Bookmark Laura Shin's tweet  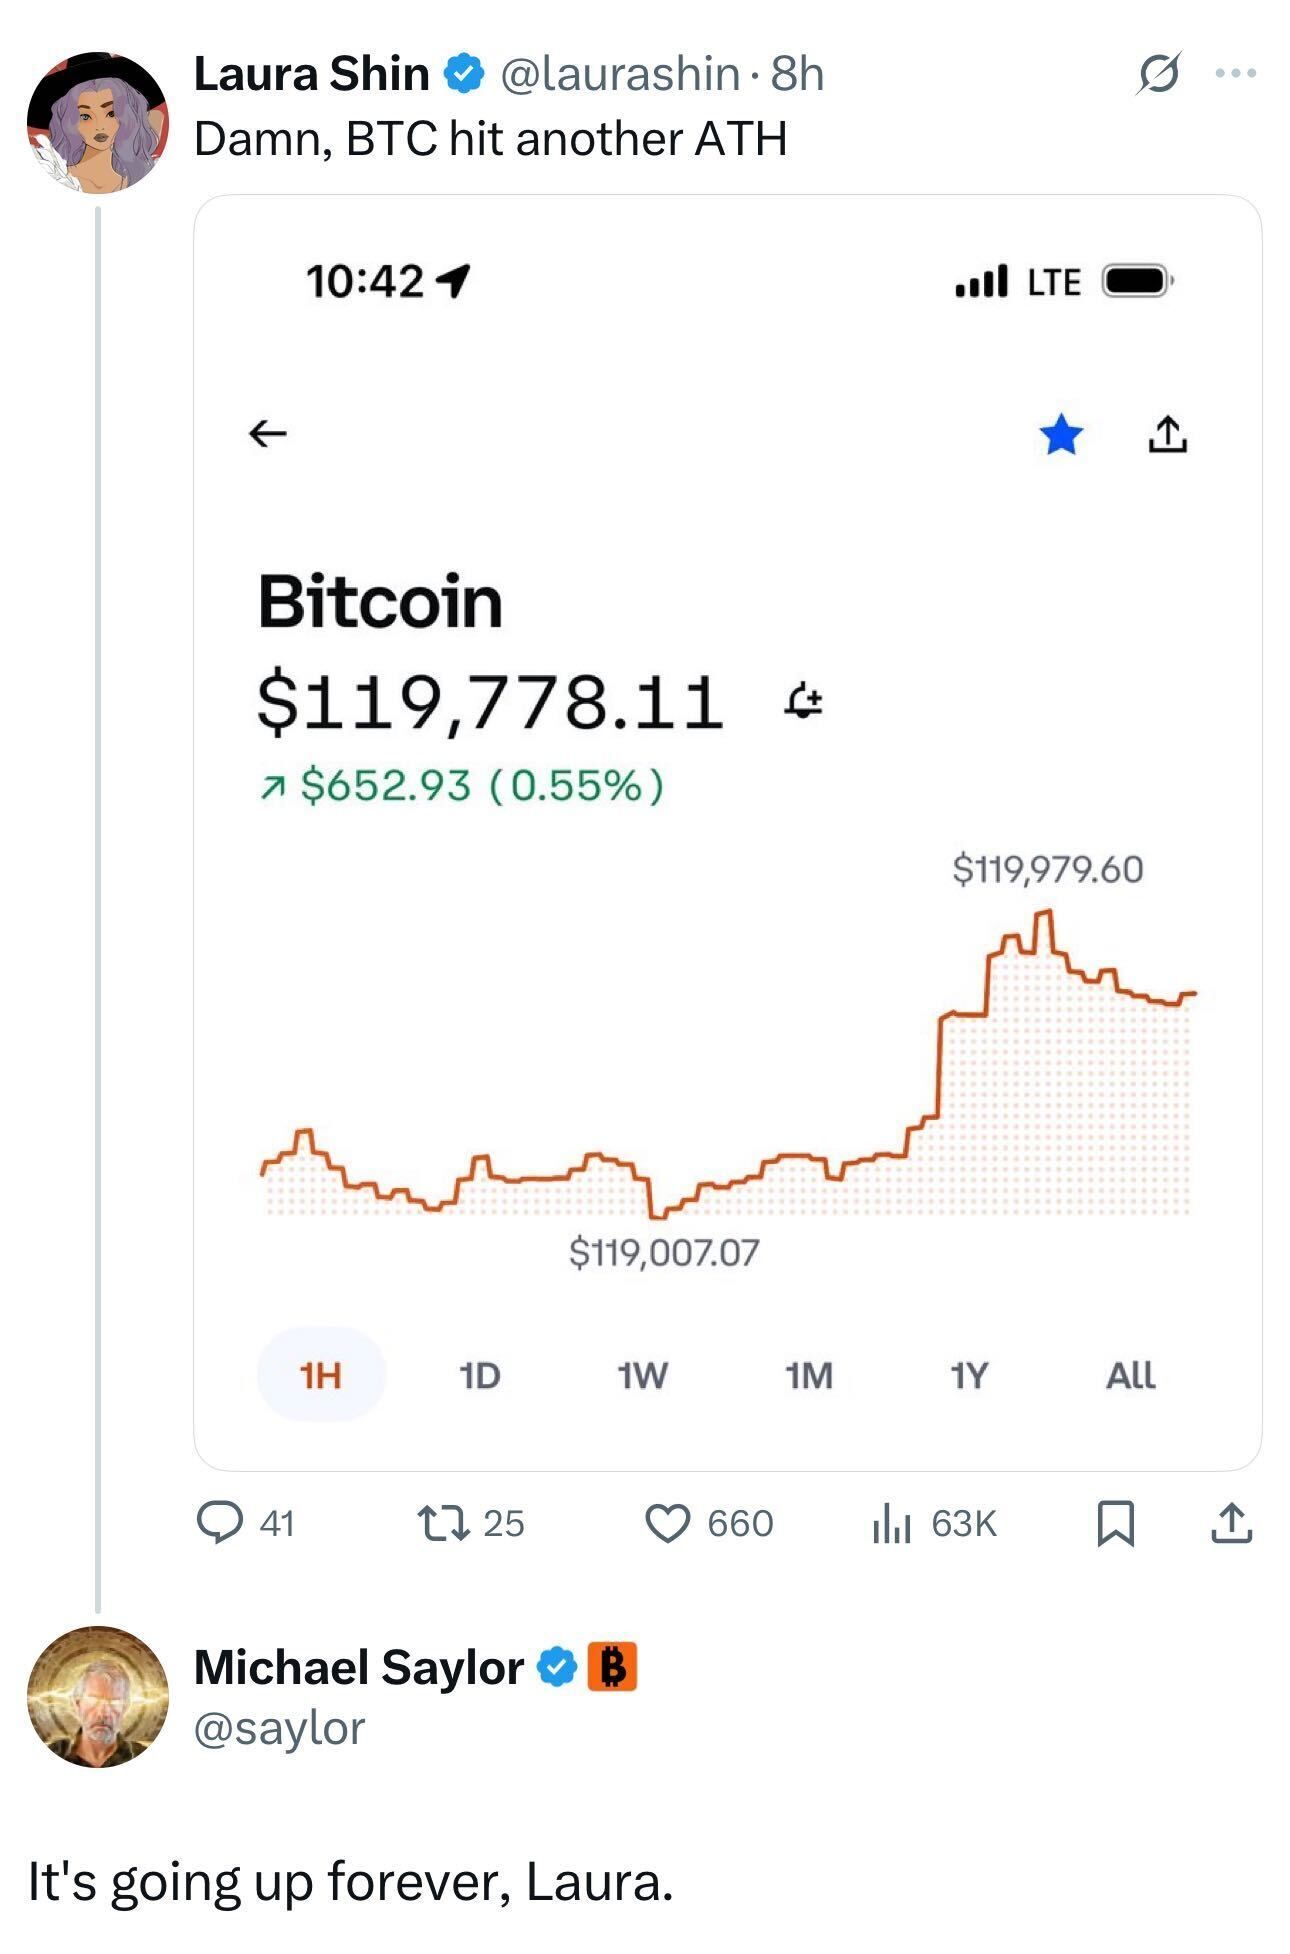tap(1115, 1523)
